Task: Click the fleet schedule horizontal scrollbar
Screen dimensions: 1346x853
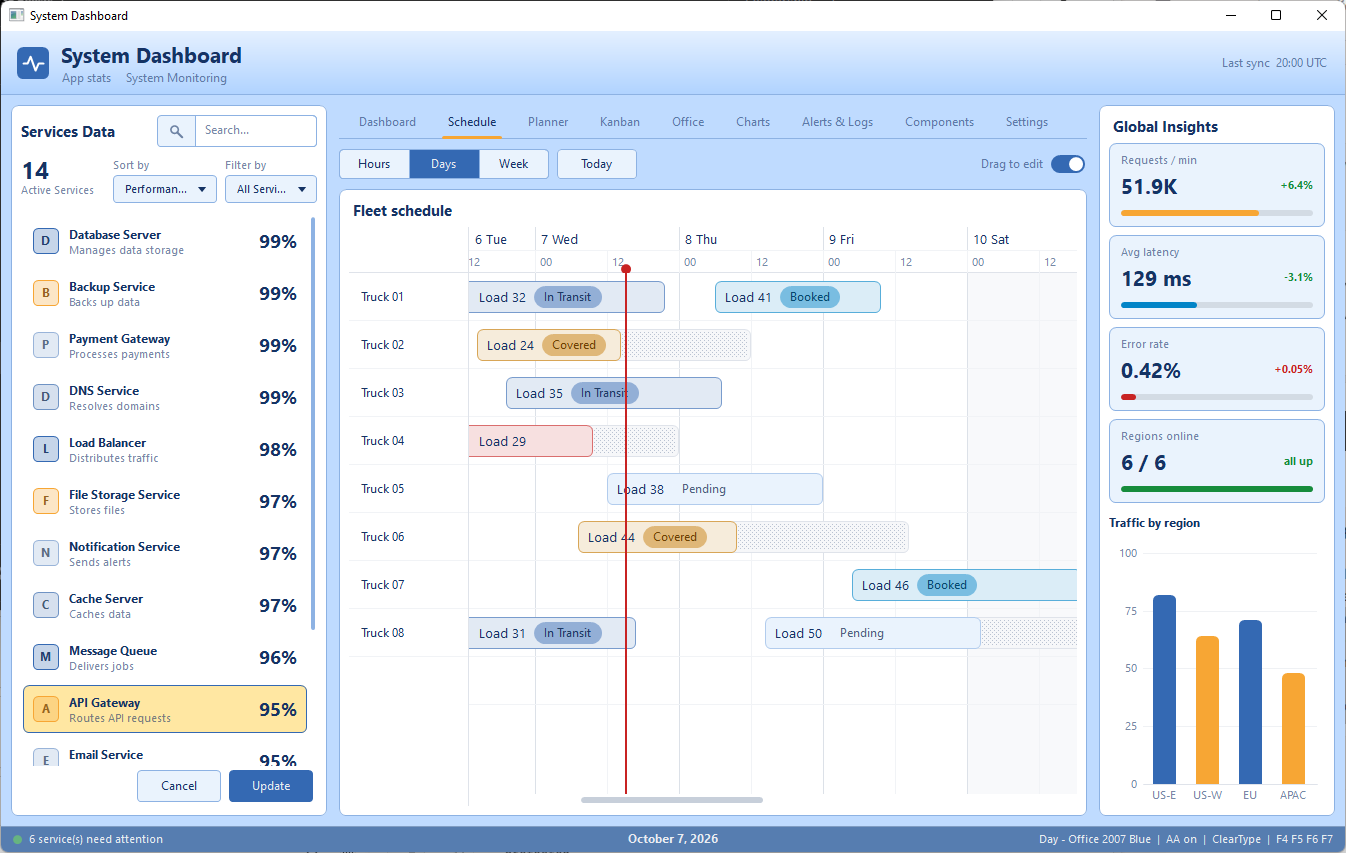Action: pyautogui.click(x=672, y=800)
